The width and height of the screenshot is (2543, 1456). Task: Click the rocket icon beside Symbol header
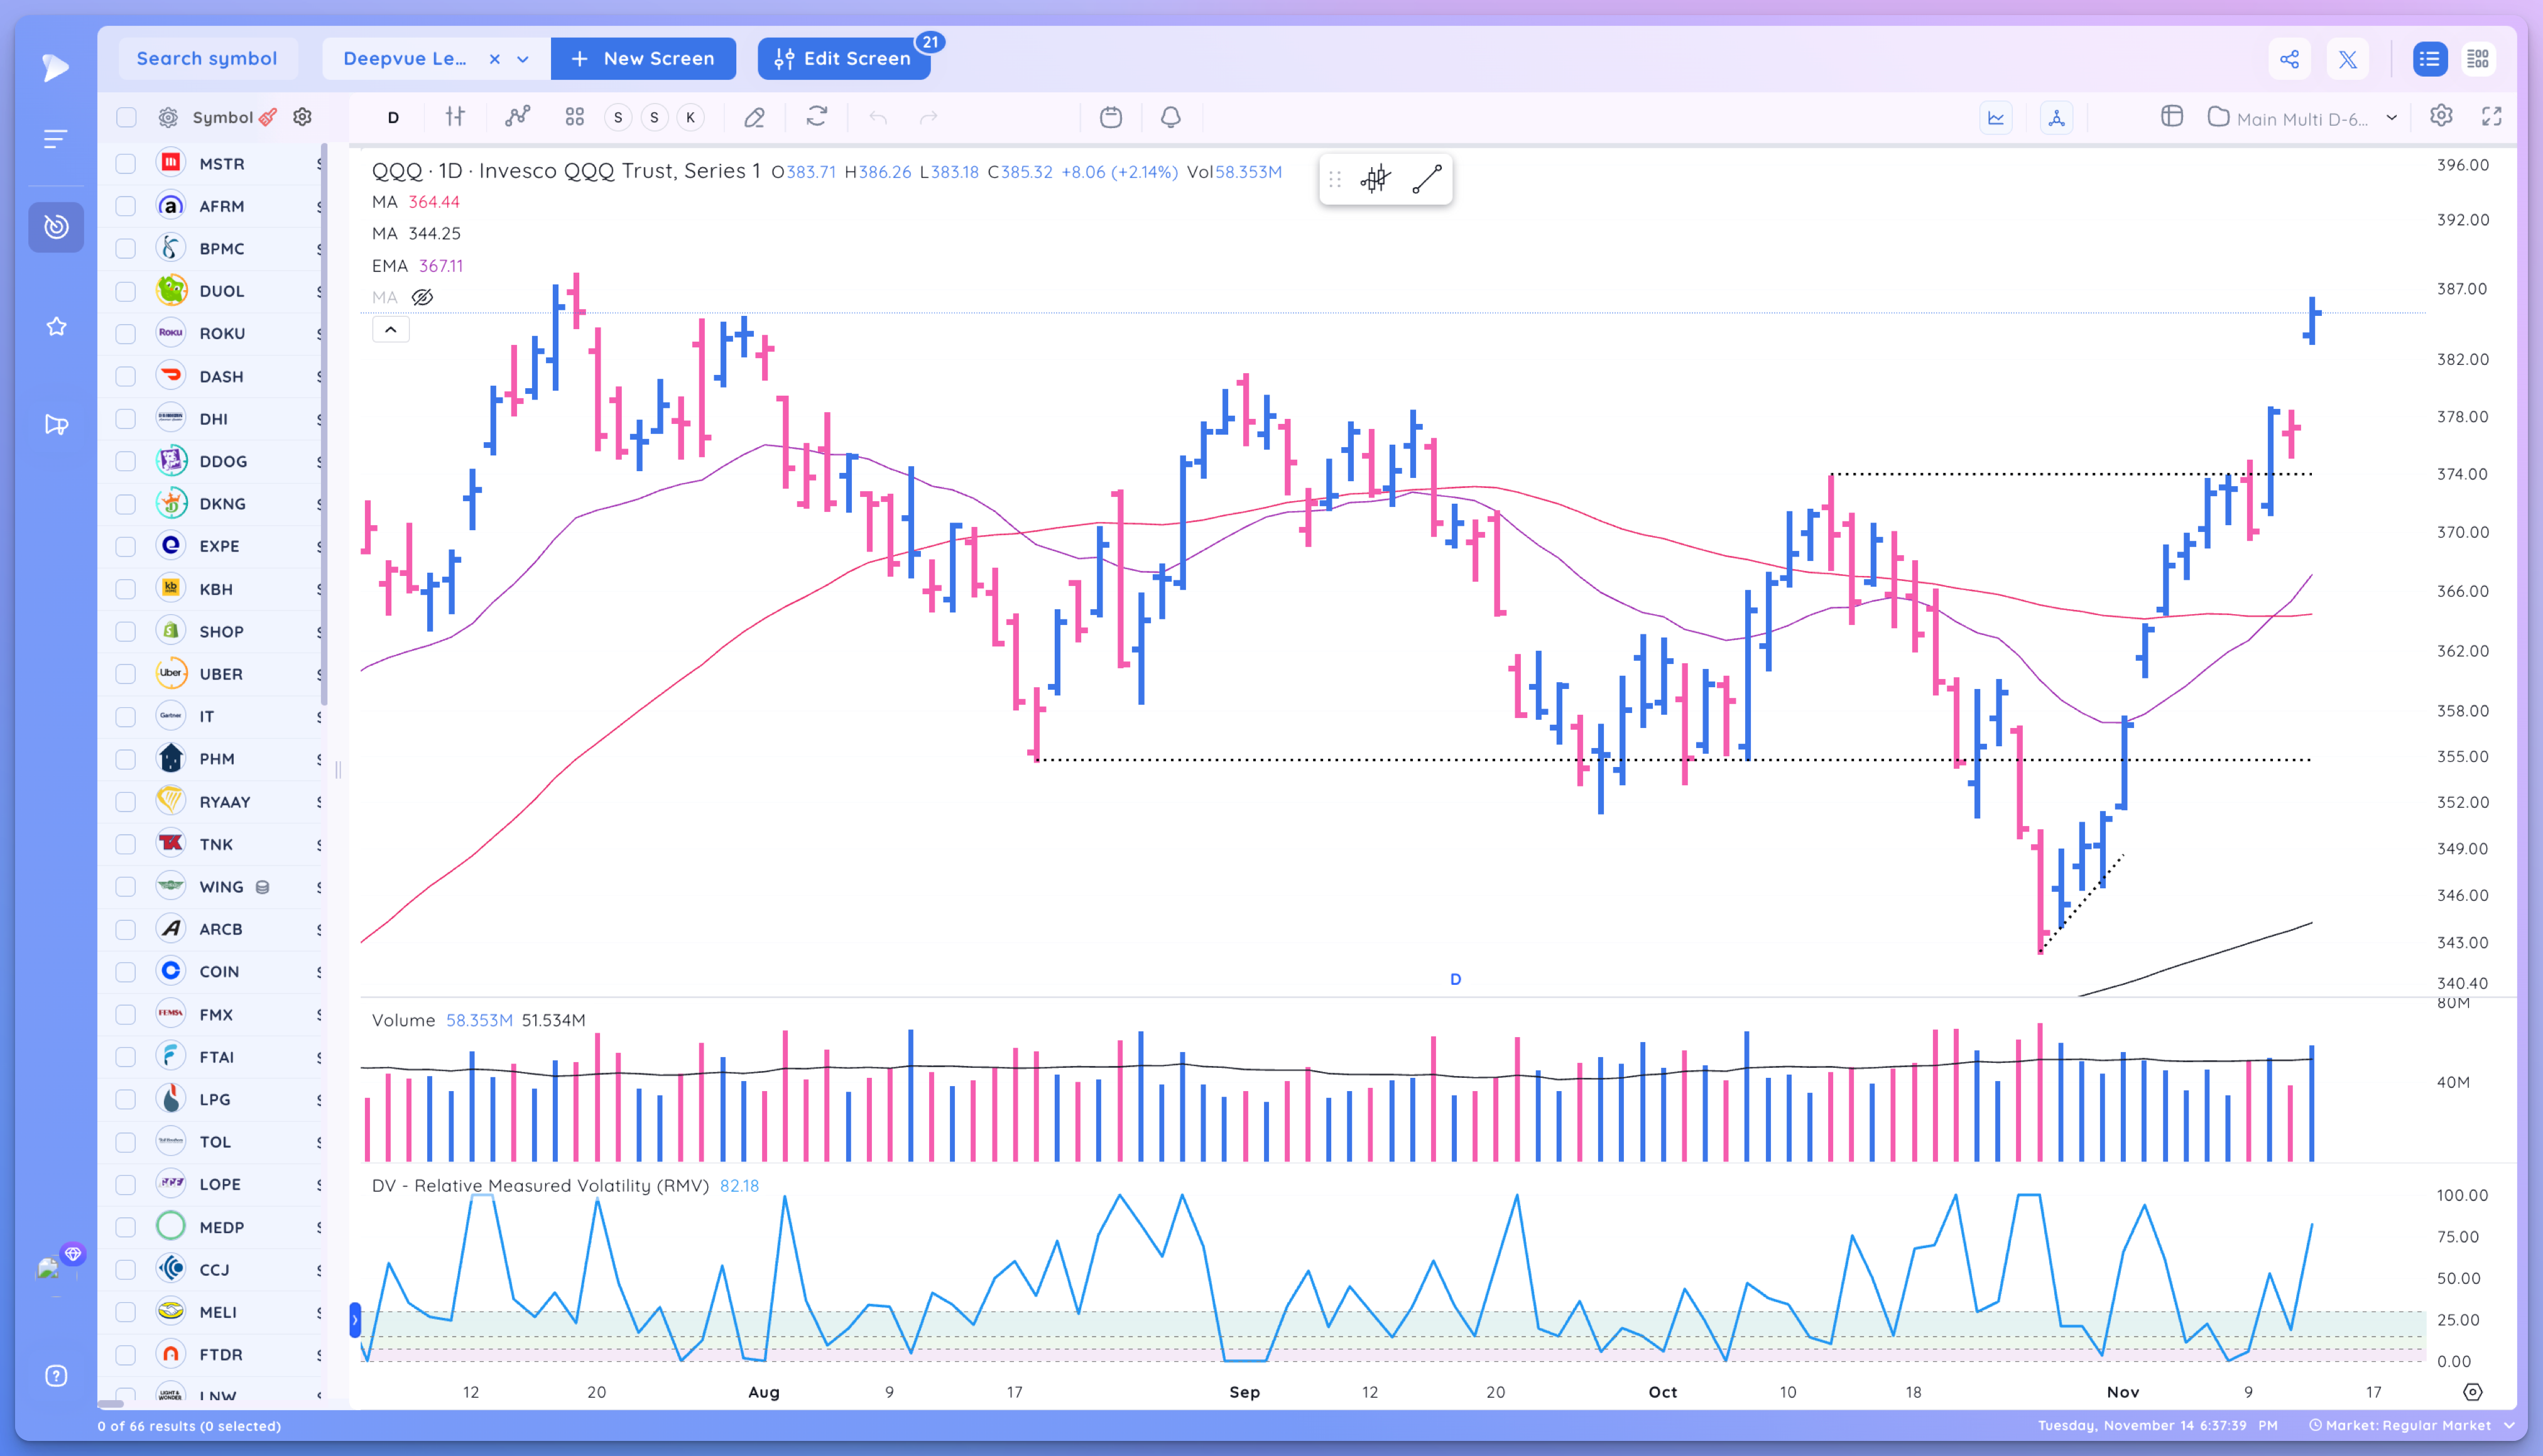[x=268, y=117]
